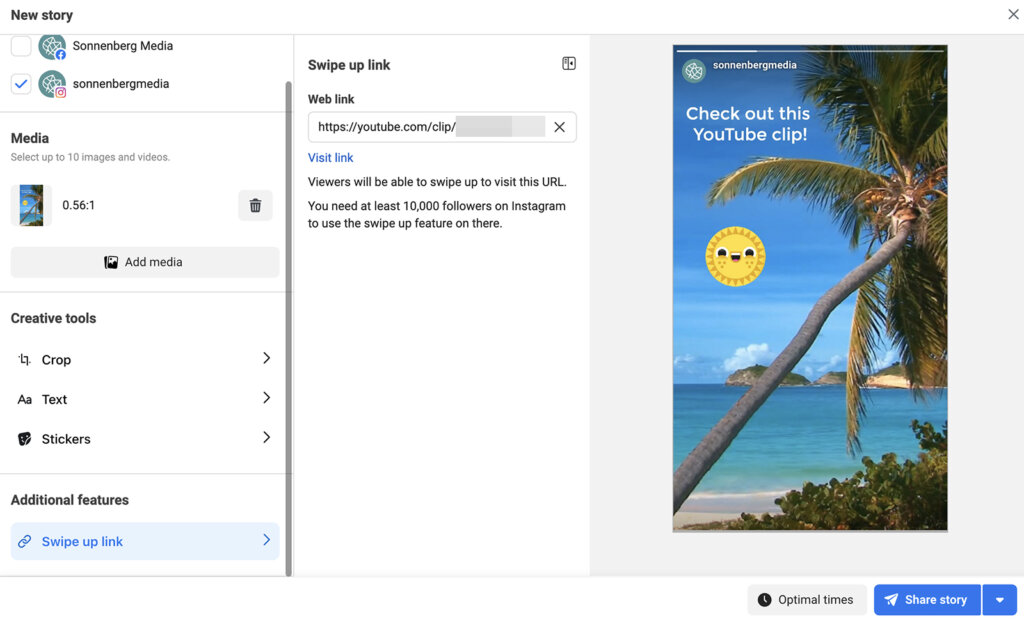Clear the web link using the X icon

click(559, 126)
